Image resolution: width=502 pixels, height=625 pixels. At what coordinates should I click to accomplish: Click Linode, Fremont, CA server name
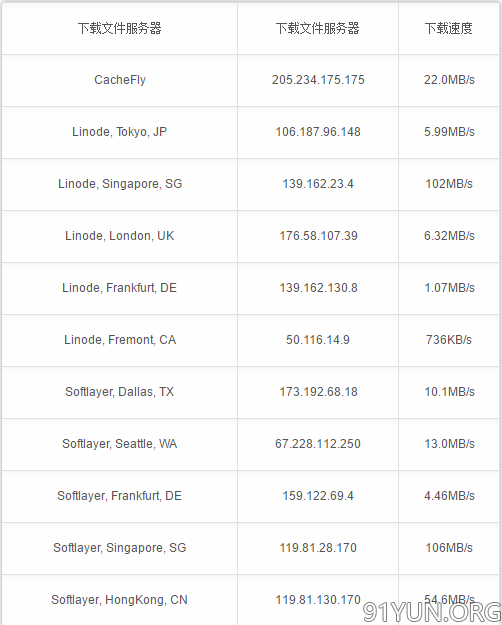click(120, 340)
